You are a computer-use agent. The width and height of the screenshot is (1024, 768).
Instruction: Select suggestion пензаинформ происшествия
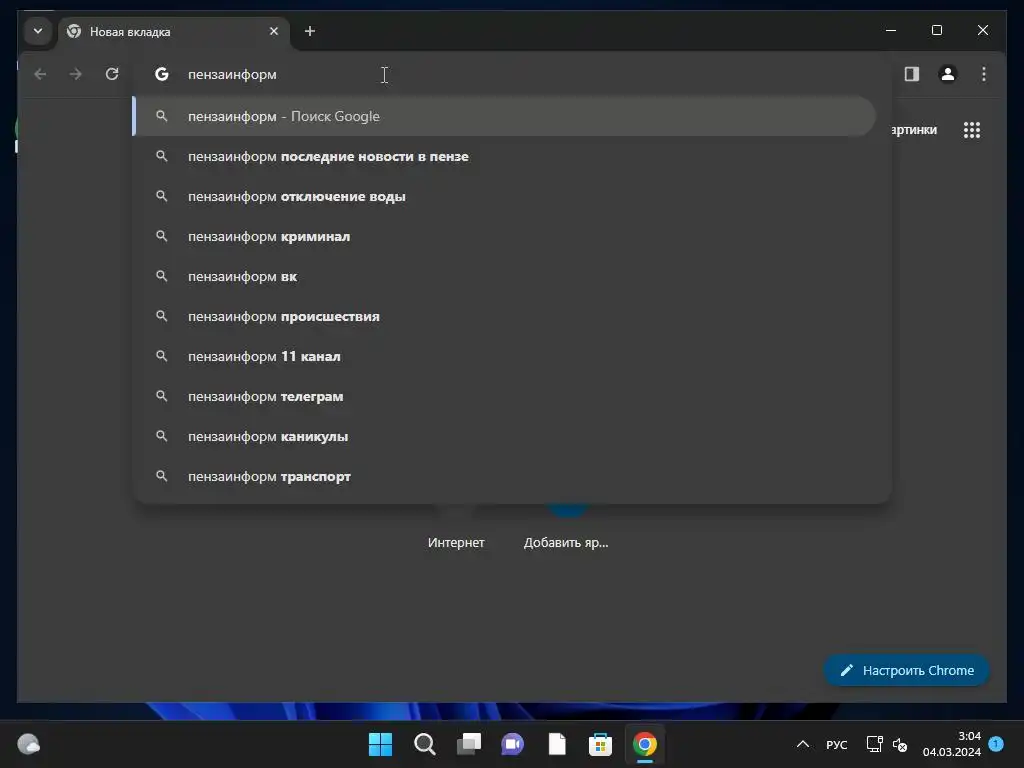point(504,317)
